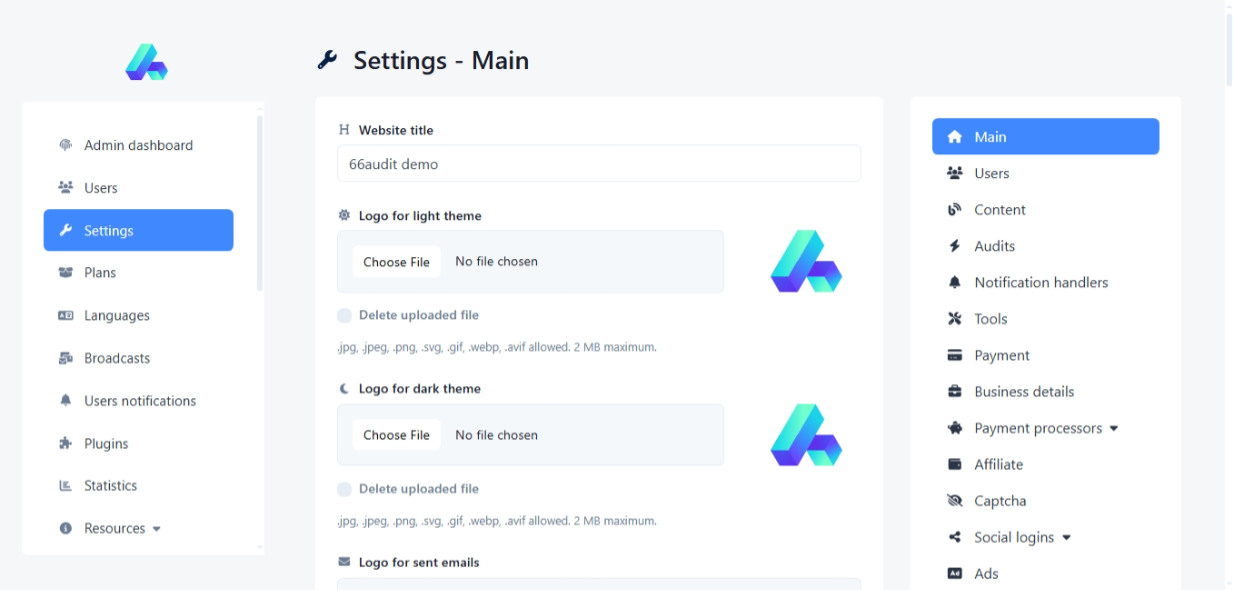Image resolution: width=1234 pixels, height=590 pixels.
Task: Click the Audits lightning bolt icon
Action: tap(954, 246)
